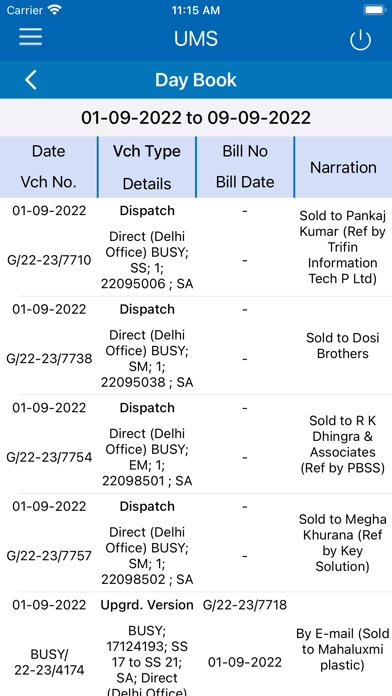Open voucher G/22-23/7757
This screenshot has height=696, width=392.
tap(49, 556)
